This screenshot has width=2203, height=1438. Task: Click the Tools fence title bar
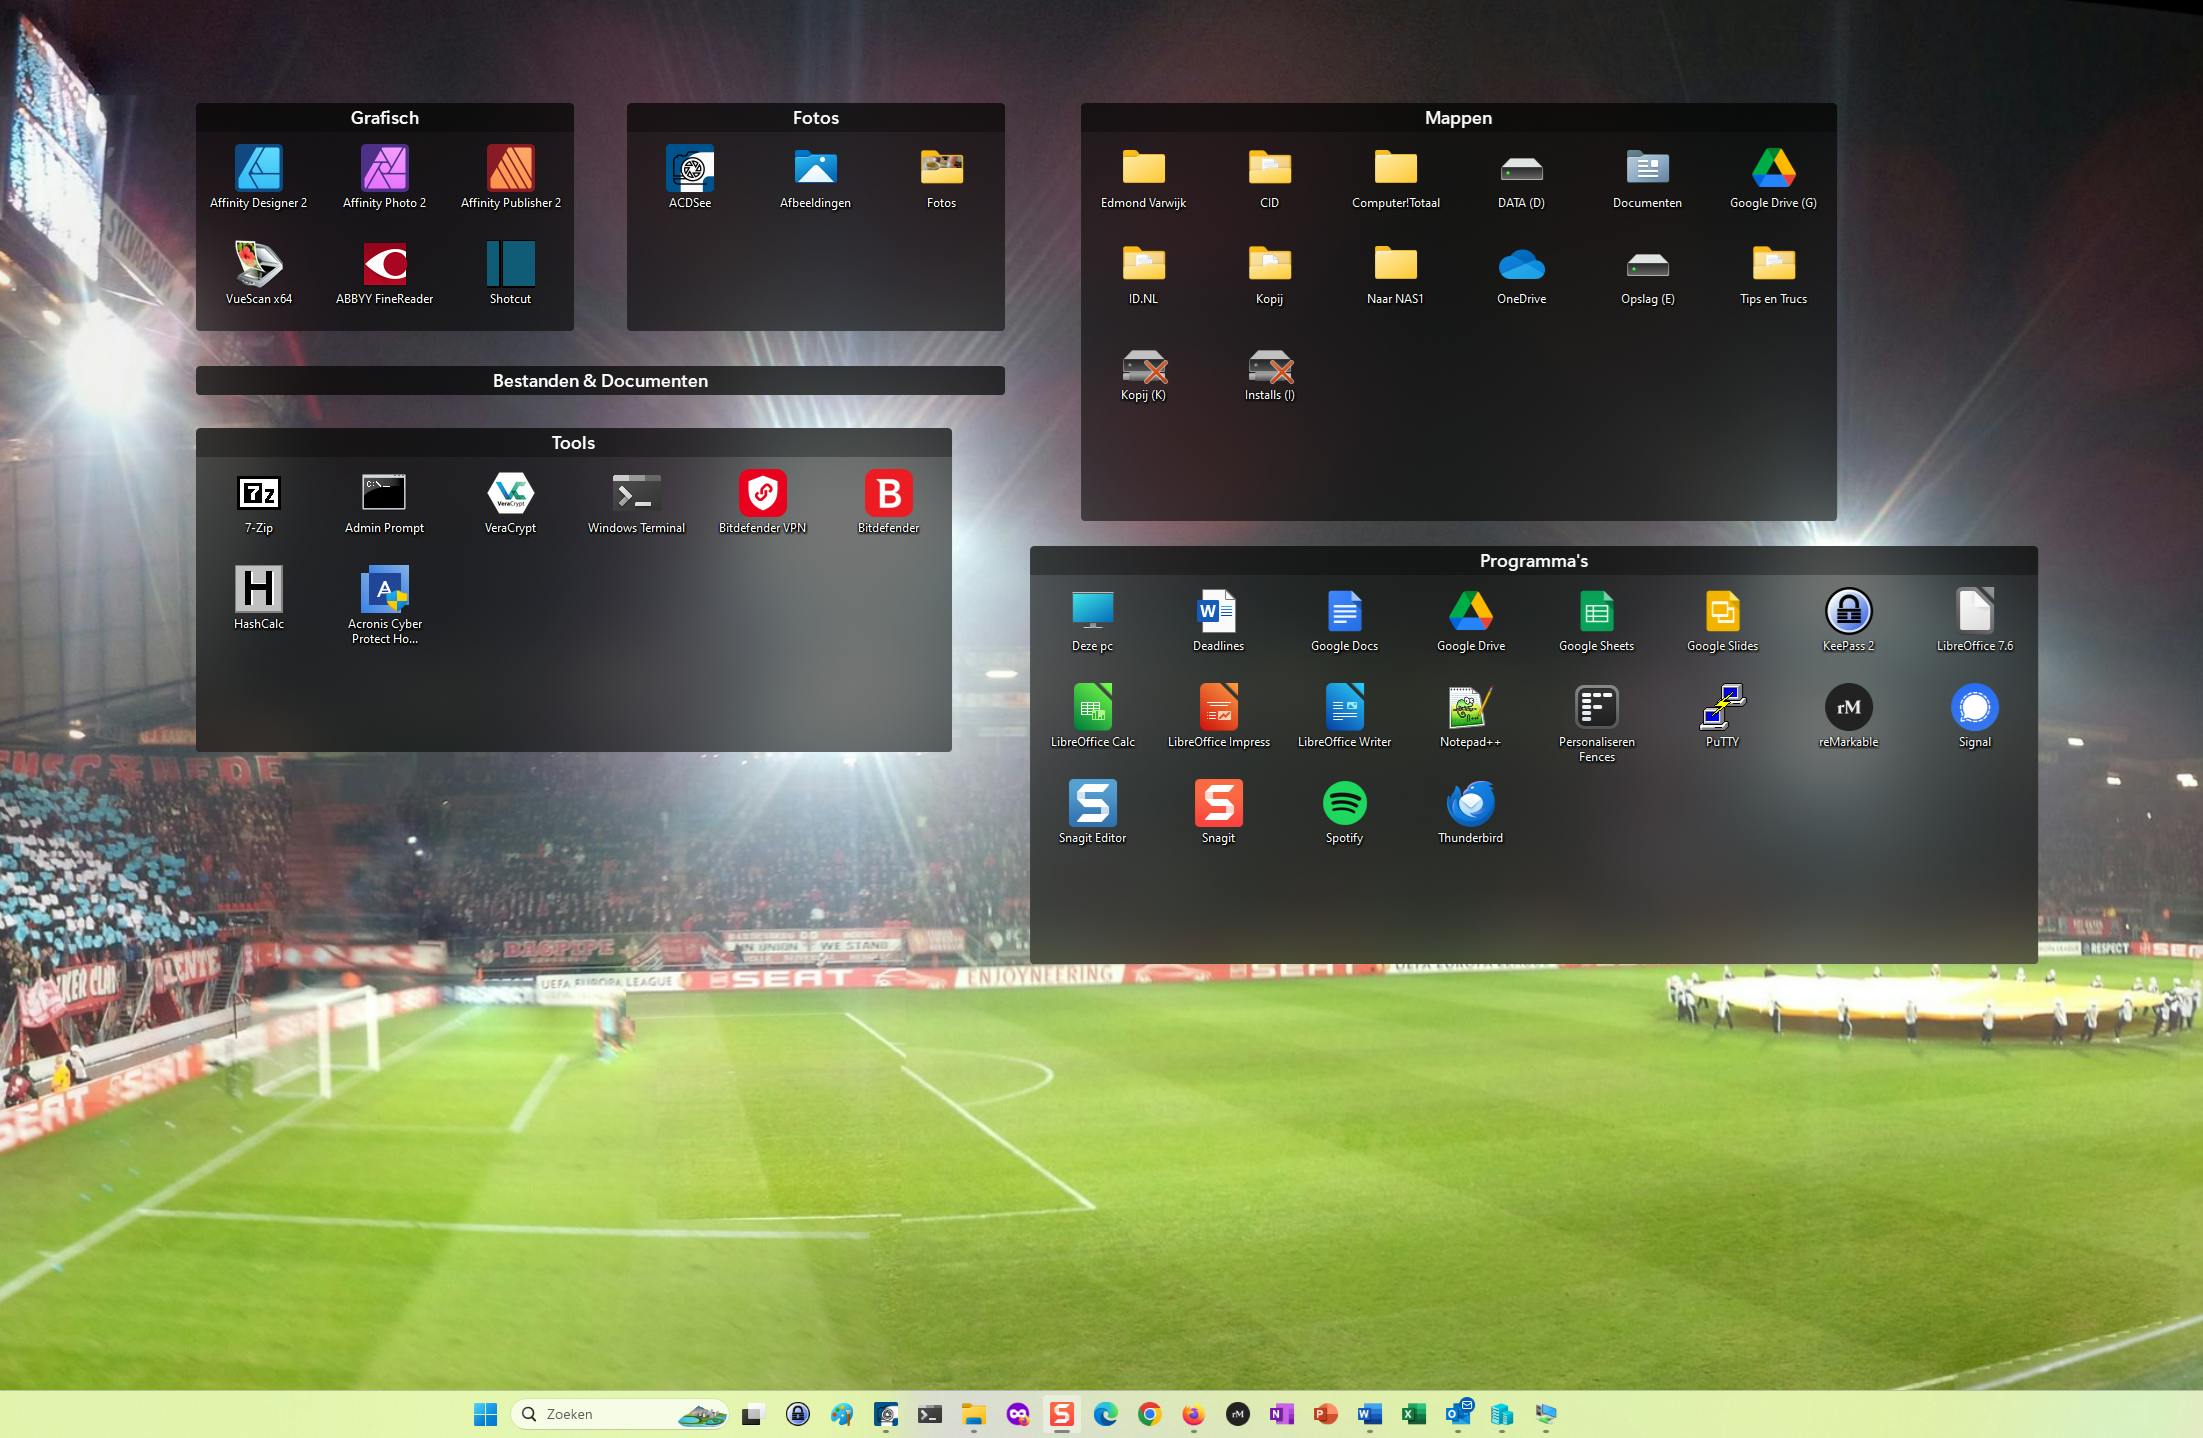573,443
